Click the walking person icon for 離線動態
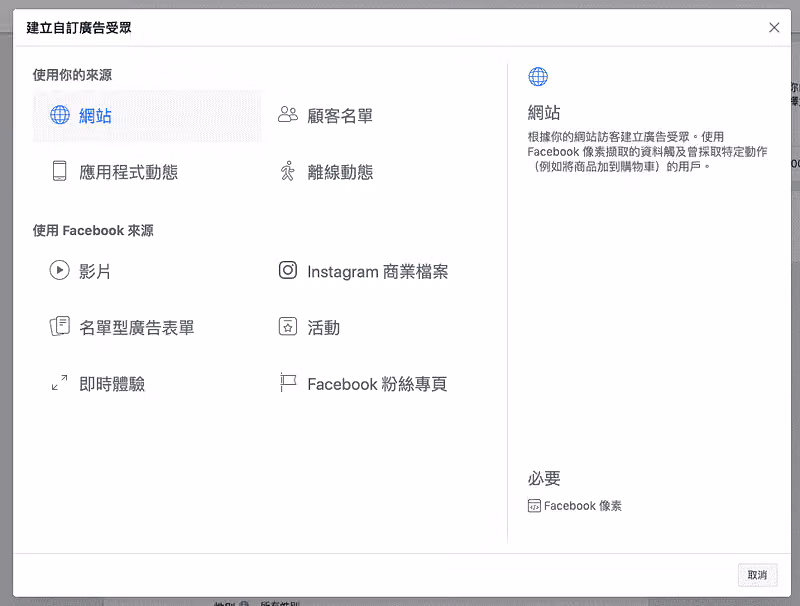 click(288, 171)
